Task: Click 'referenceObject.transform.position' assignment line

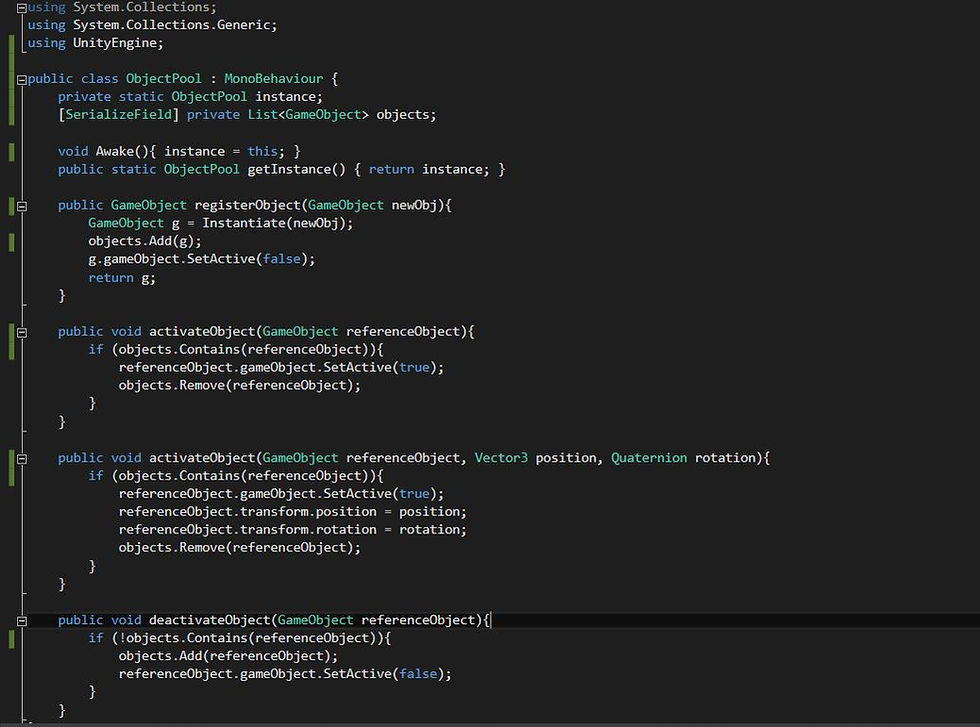Action: point(292,512)
